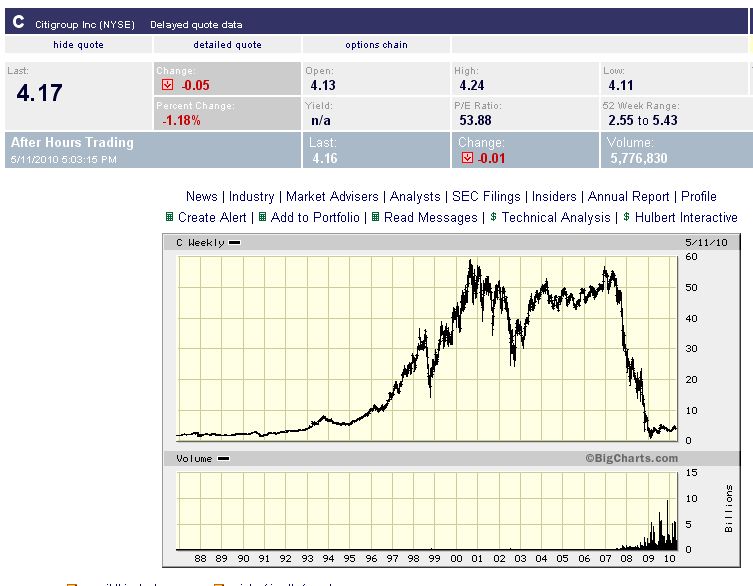Open Hulbert Interactive link

click(x=686, y=218)
